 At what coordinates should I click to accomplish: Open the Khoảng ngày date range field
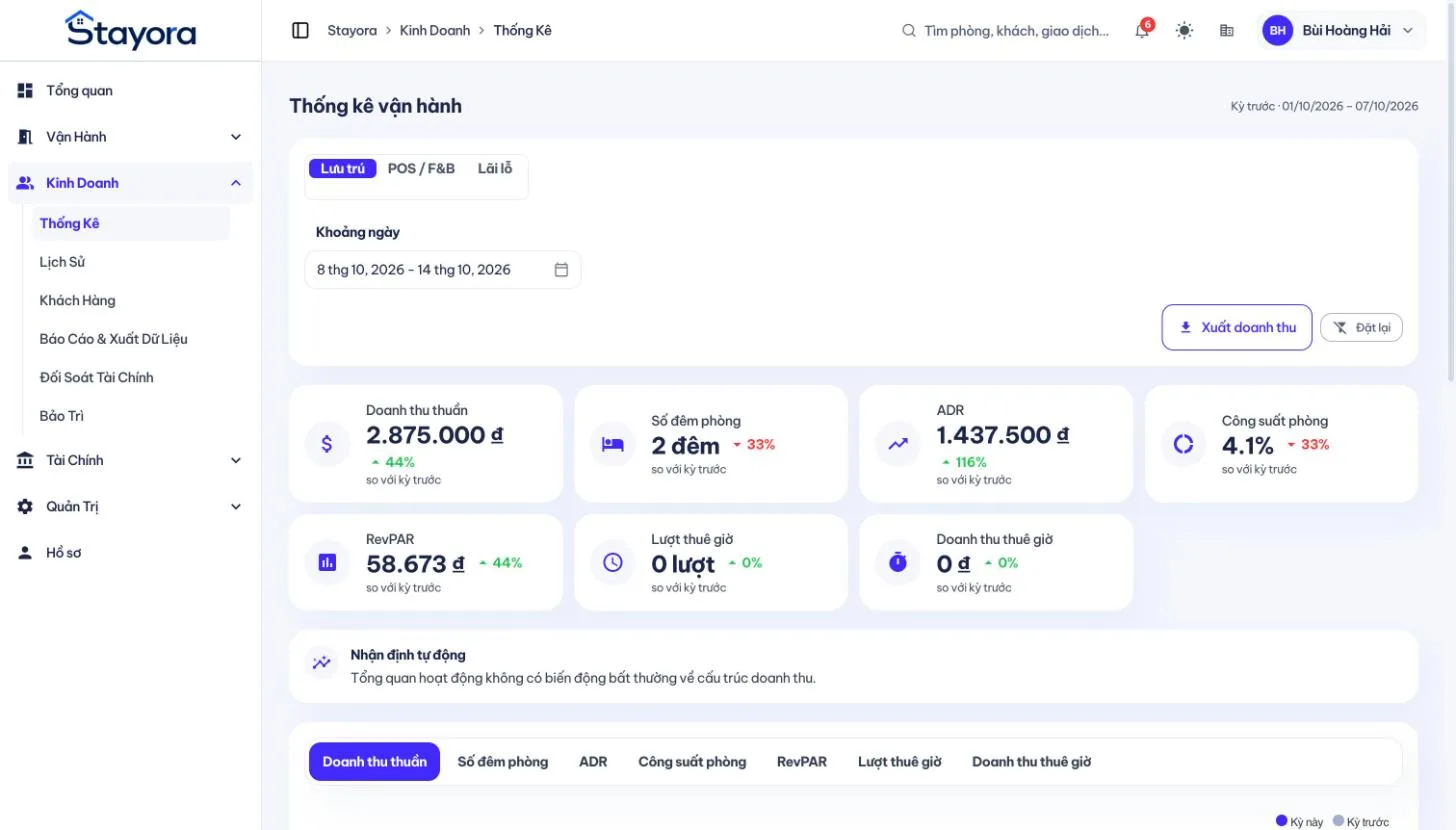442,269
